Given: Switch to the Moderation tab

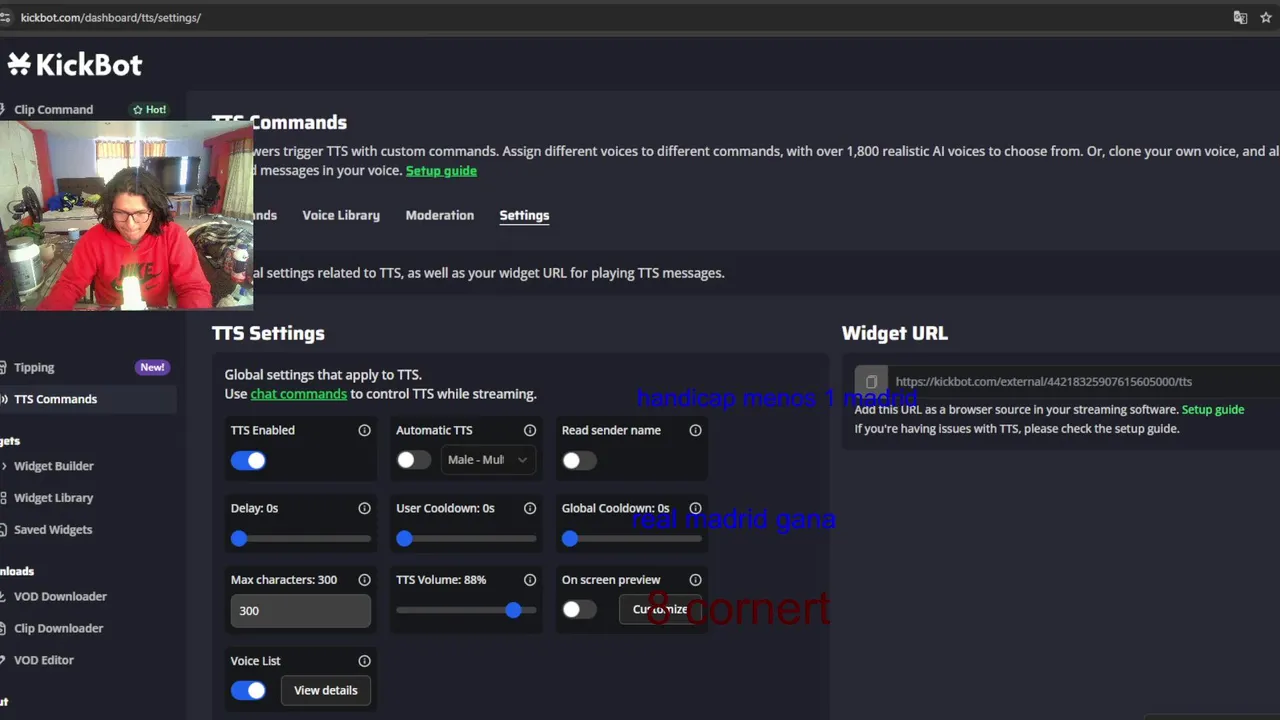Looking at the screenshot, I should coord(439,215).
